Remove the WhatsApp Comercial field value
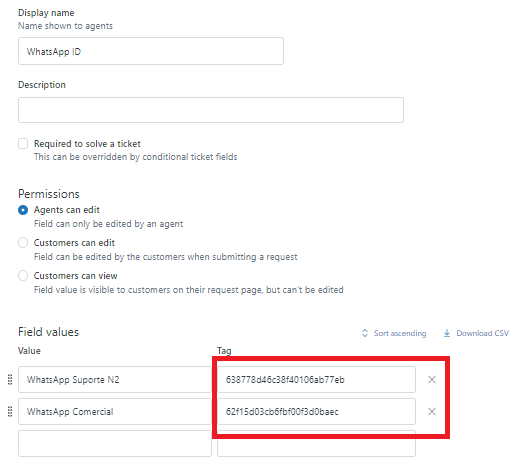522x474 pixels. pyautogui.click(x=432, y=411)
